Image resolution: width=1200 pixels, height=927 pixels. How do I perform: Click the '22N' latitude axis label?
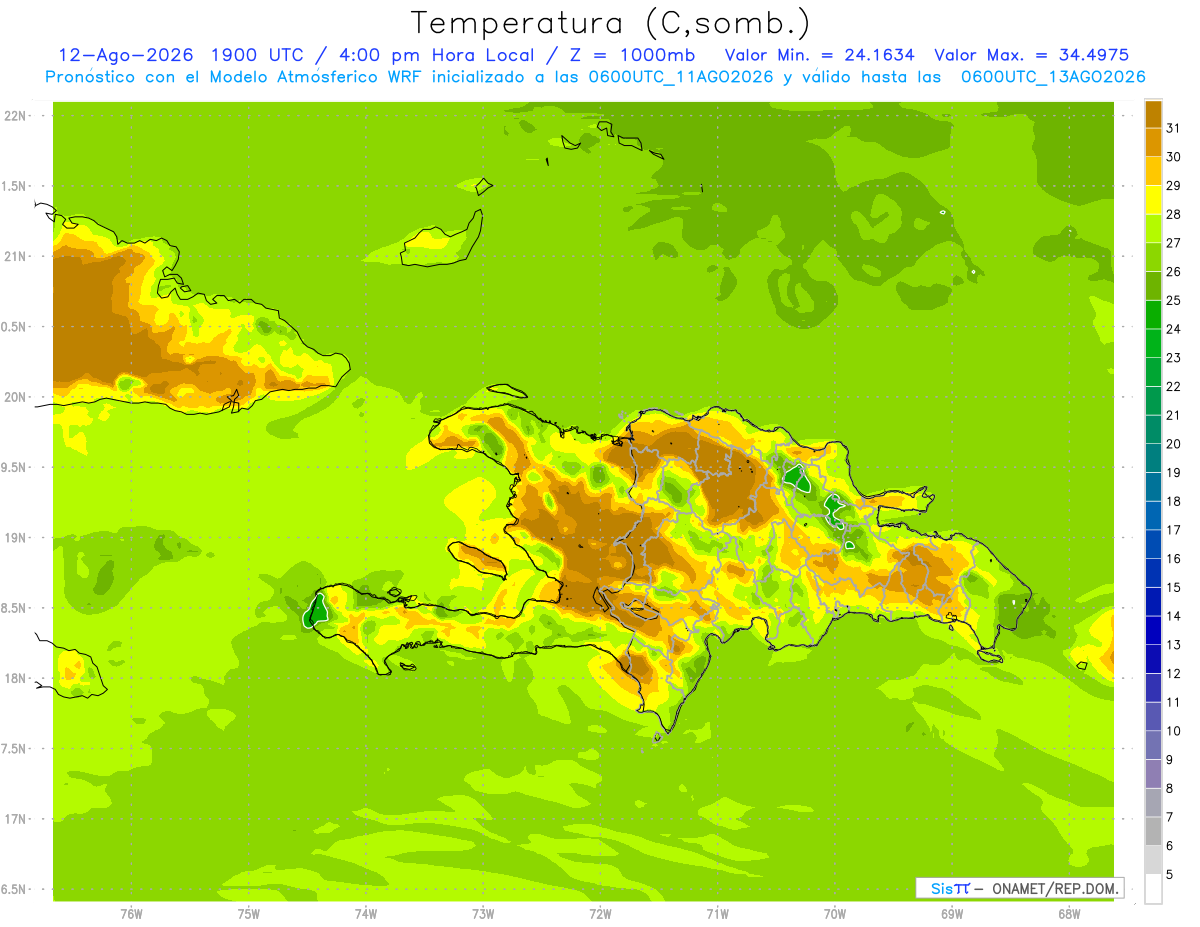15,116
